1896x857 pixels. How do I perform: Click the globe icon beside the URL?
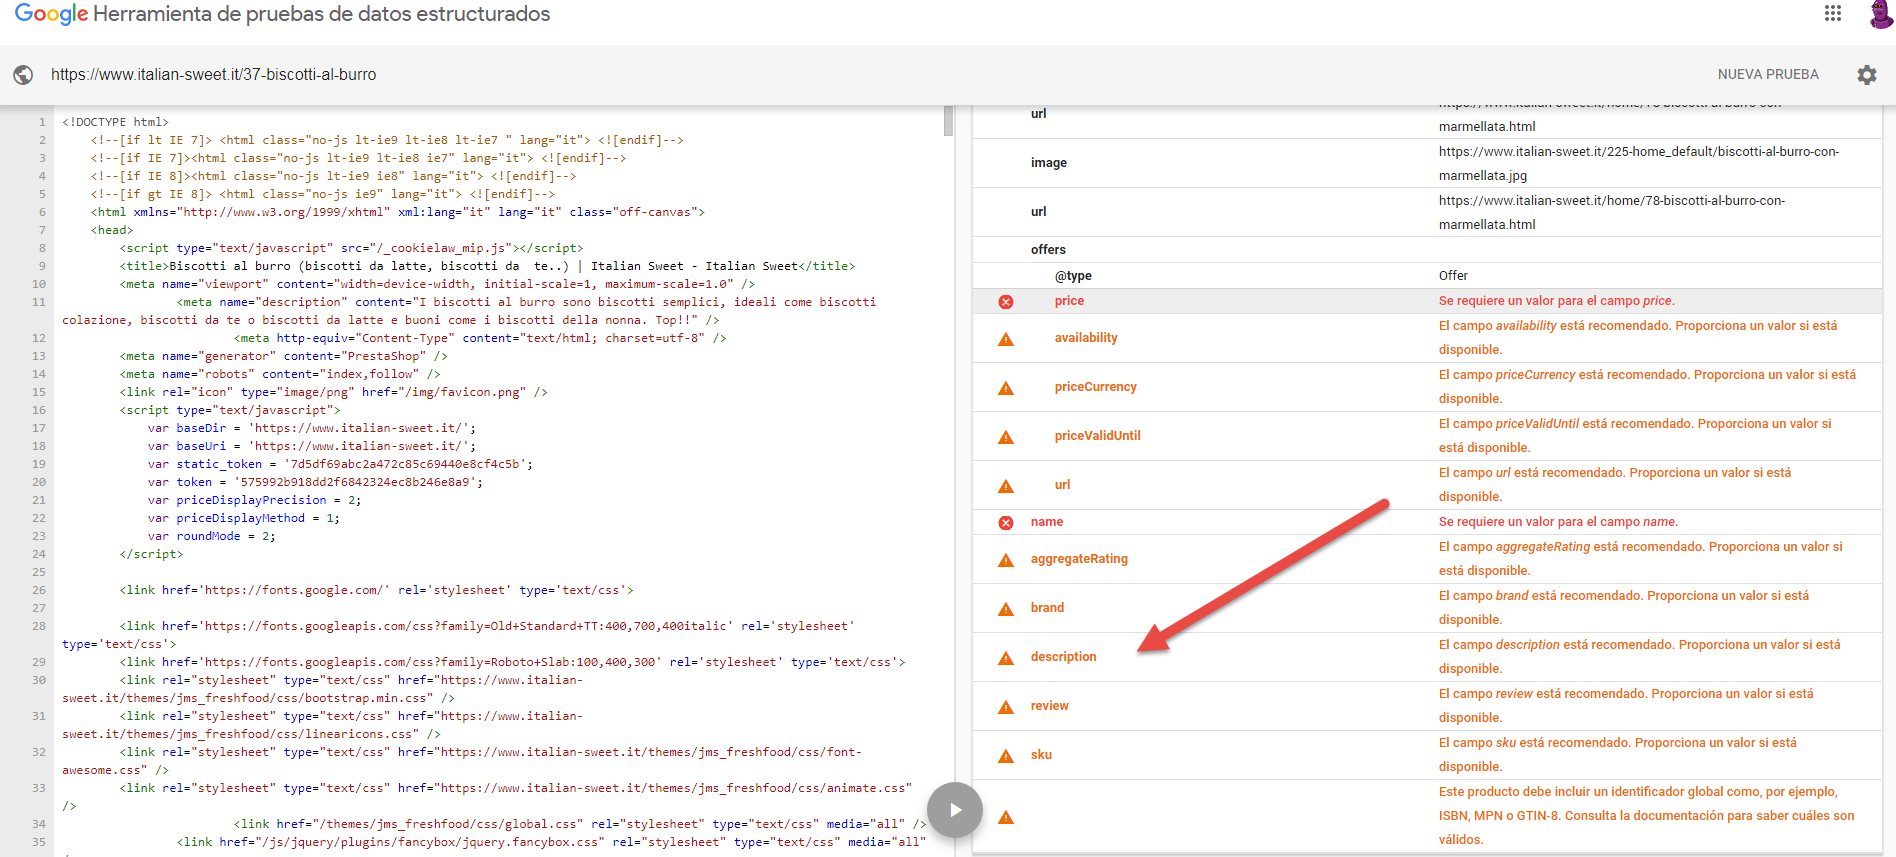(23, 75)
